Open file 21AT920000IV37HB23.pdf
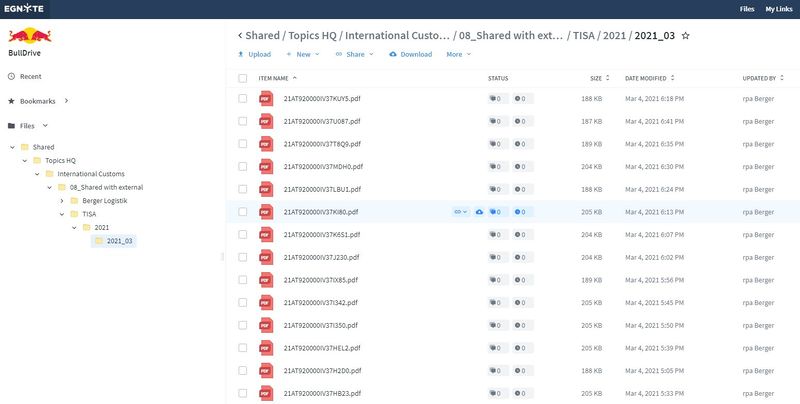Screen dimensions: 800x404 pos(322,393)
